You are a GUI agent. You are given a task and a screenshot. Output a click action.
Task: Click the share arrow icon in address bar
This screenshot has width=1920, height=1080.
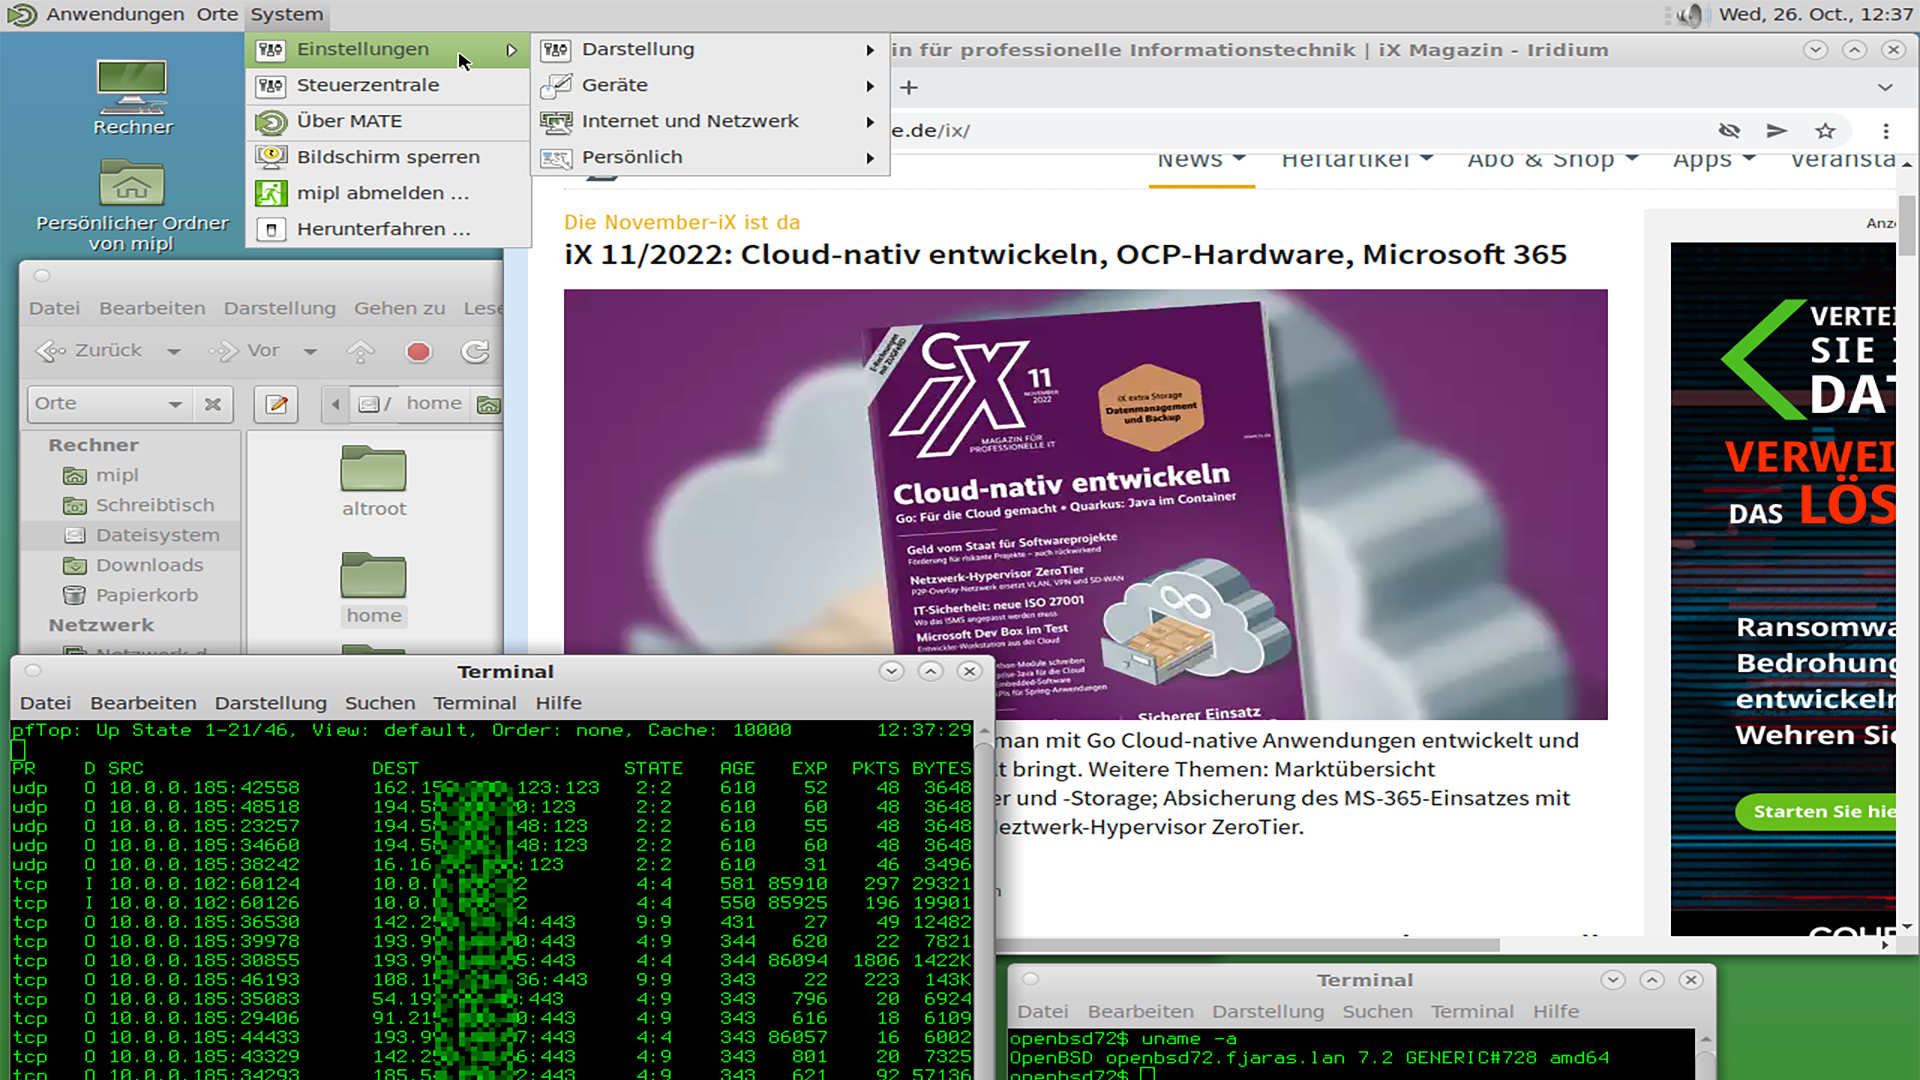(1776, 131)
